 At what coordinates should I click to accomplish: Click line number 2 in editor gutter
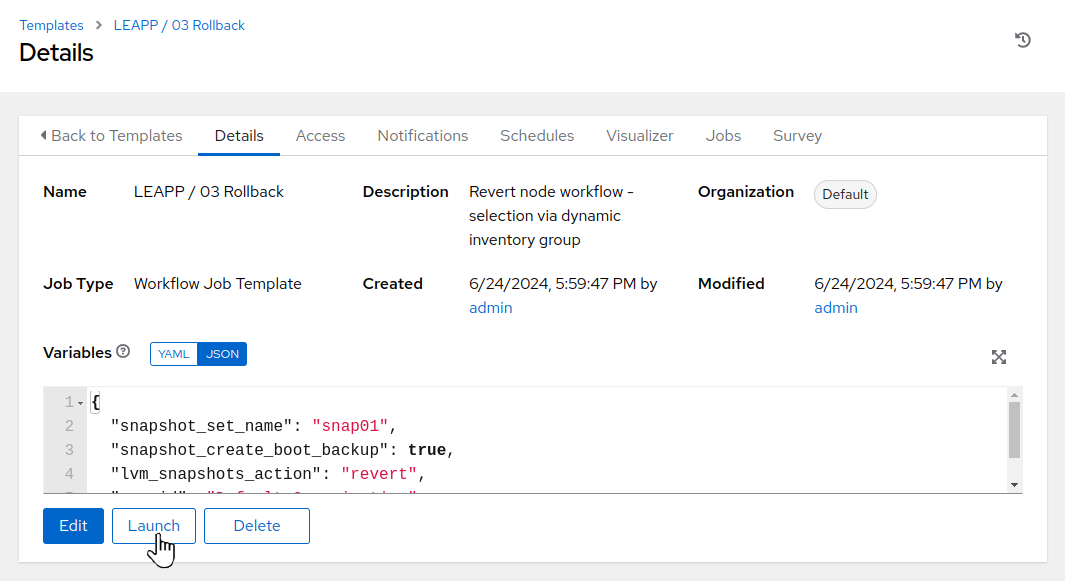click(69, 426)
